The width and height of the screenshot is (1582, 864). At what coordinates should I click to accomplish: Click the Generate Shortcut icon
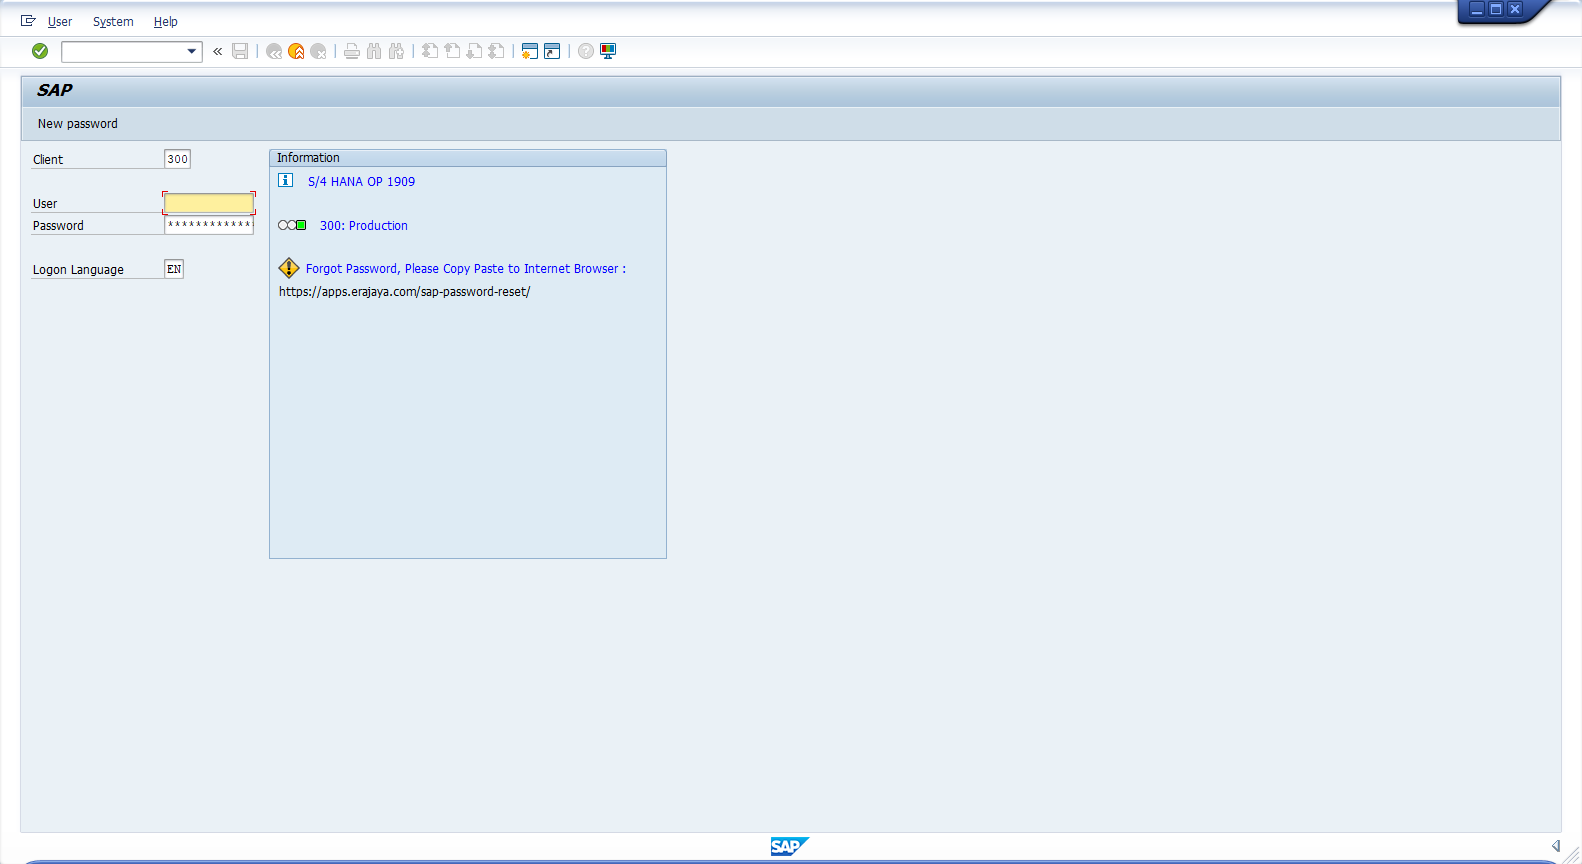coord(552,51)
